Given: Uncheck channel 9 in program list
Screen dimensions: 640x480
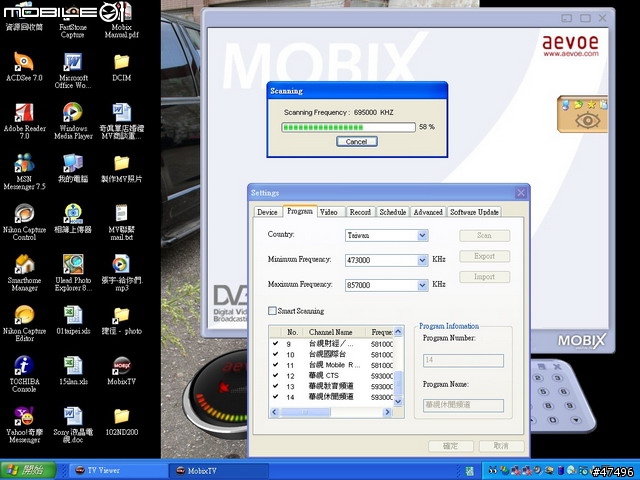Looking at the screenshot, I should (x=276, y=344).
